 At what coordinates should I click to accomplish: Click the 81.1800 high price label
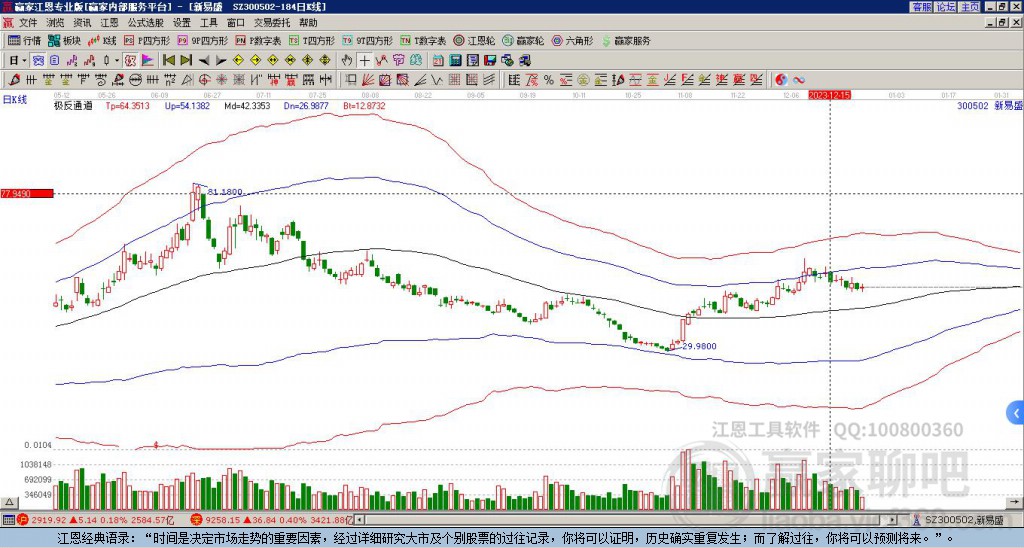click(225, 192)
